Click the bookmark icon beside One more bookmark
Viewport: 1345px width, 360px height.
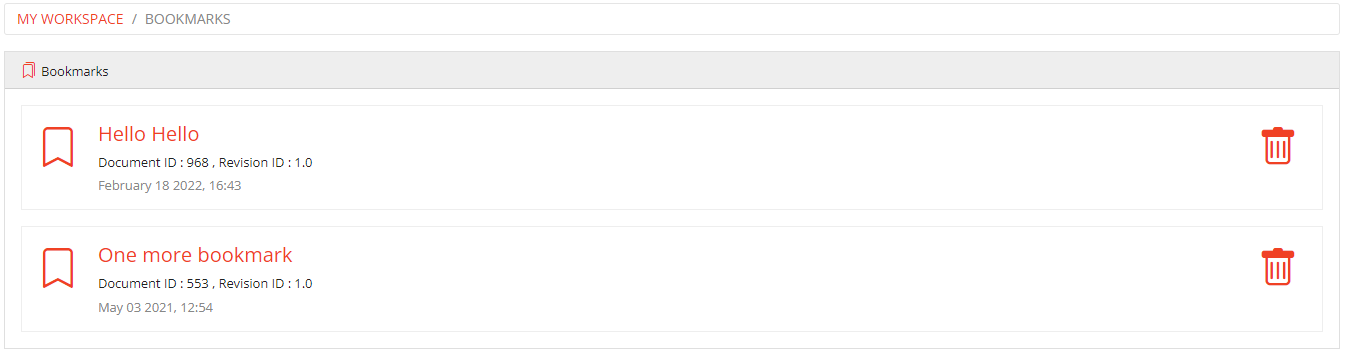(x=58, y=268)
